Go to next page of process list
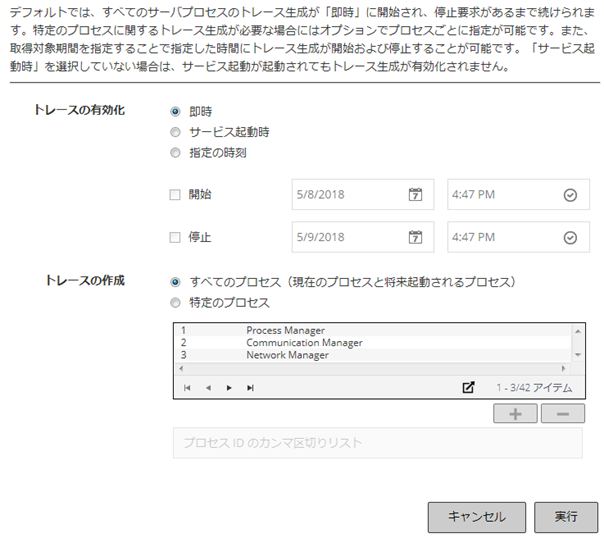Screen dimensions: 604x538 [229, 388]
